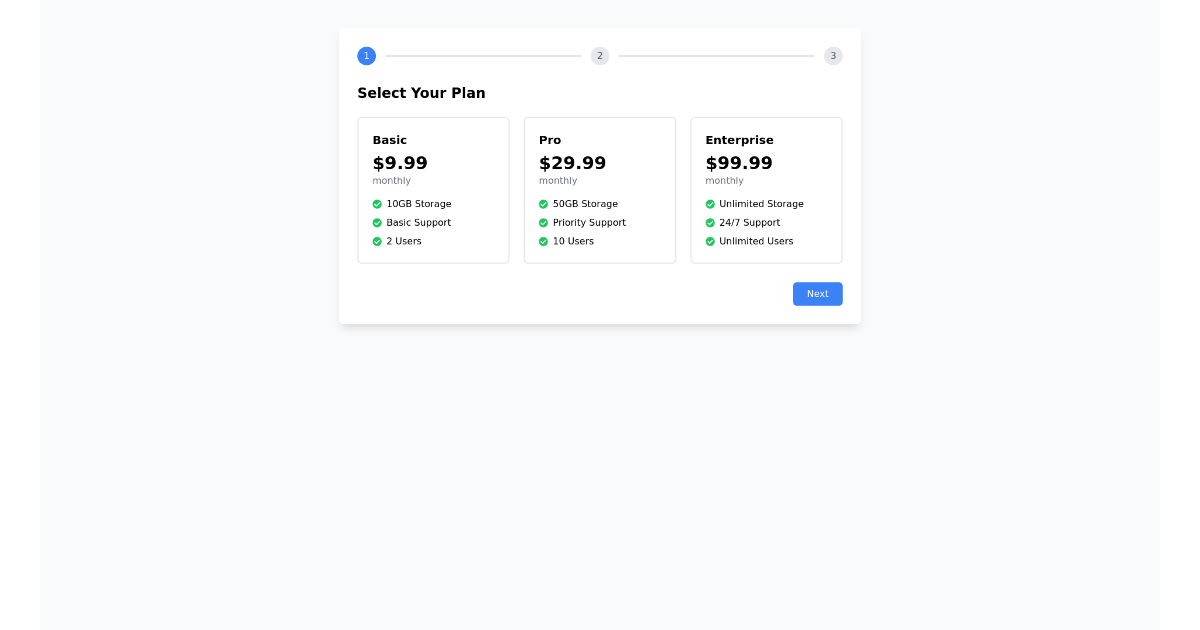Click the Next button

pyautogui.click(x=817, y=293)
